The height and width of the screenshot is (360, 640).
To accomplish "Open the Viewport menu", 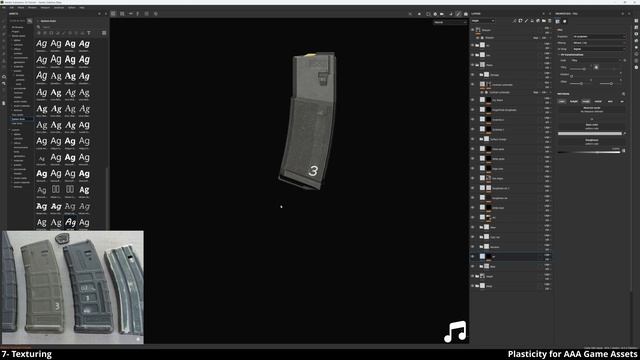I will click(x=45, y=7).
